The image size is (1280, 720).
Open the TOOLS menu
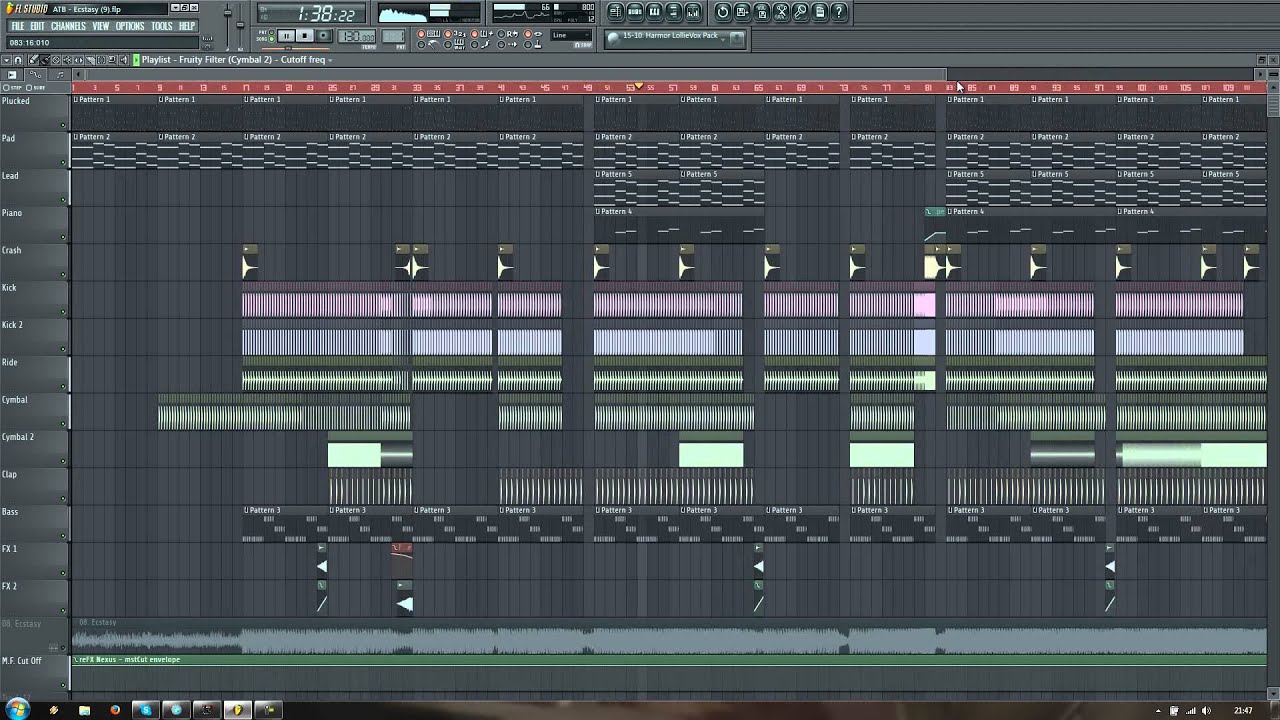[x=162, y=26]
